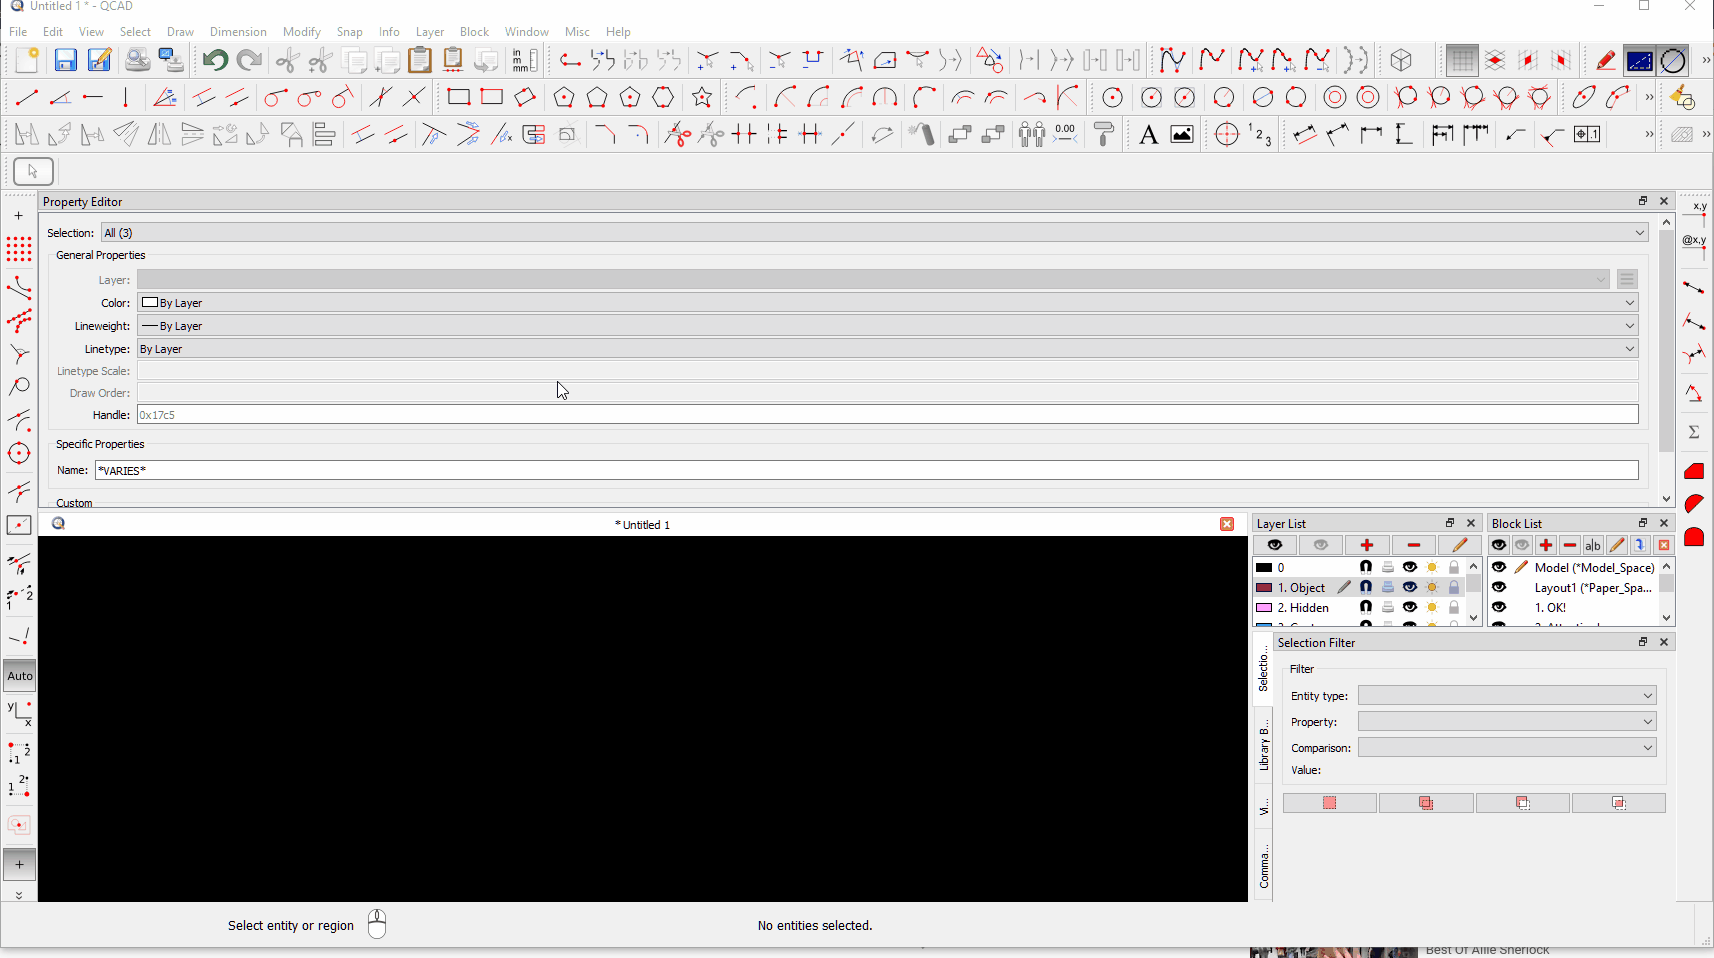Screen dimensions: 1714x958
Task: Open the Selection All (3) dropdown
Action: coord(874,232)
